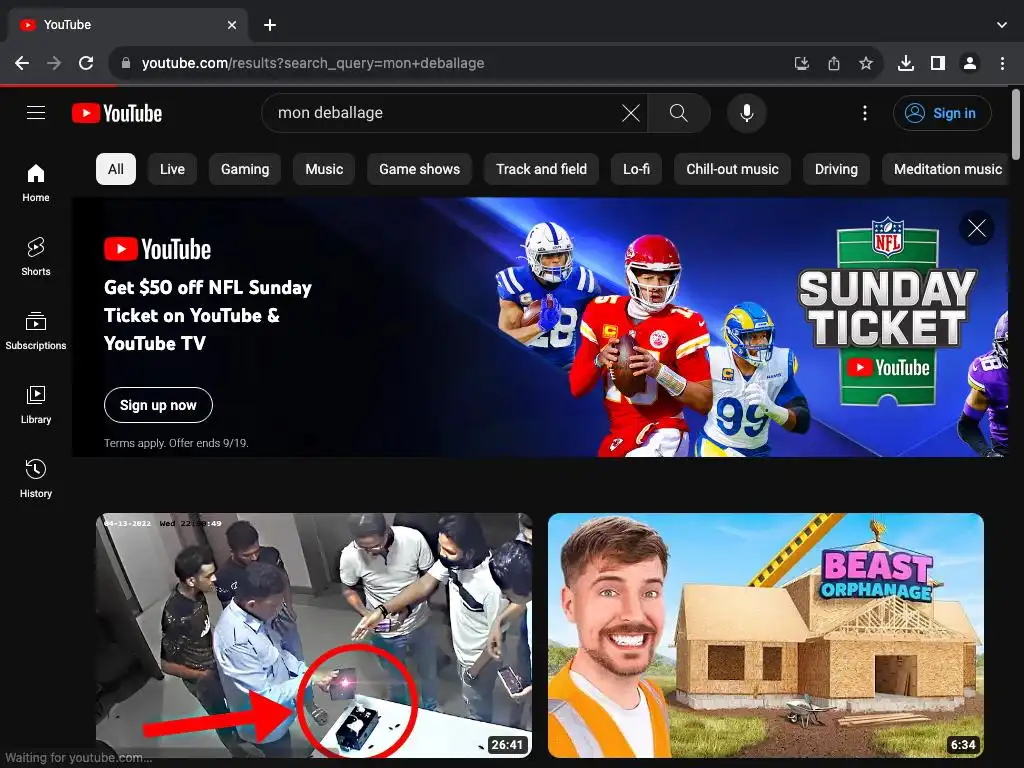Open browser downloads icon
This screenshot has height=768, width=1024.
click(905, 63)
